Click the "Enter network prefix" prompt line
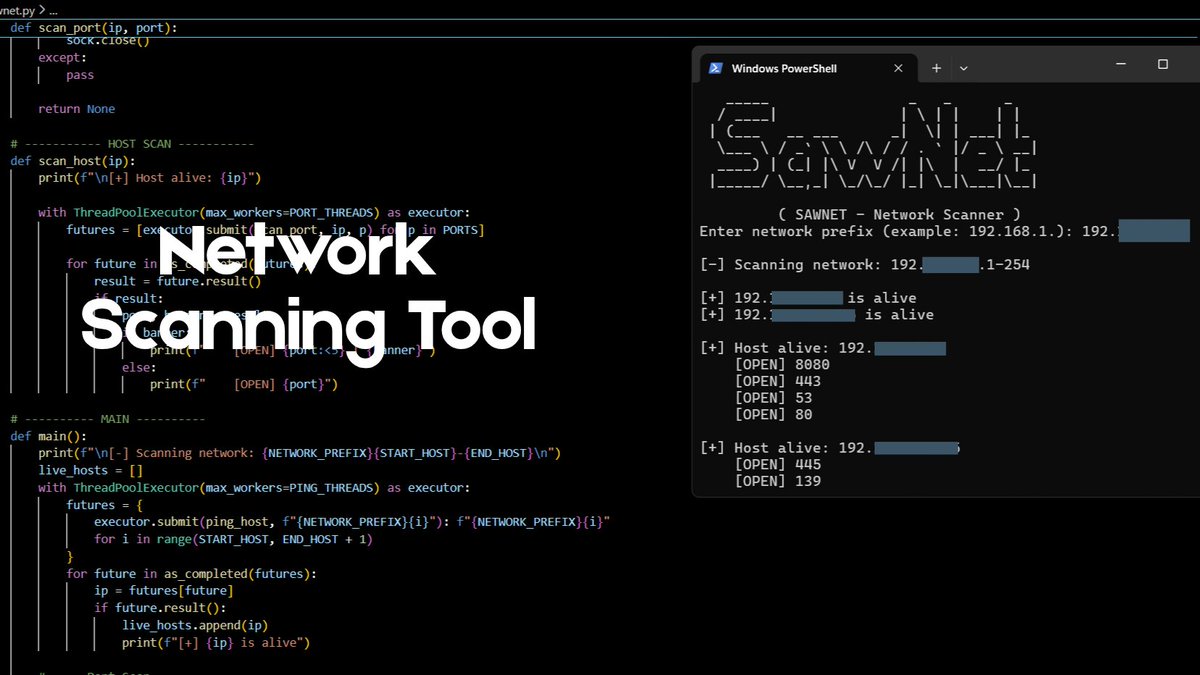Viewport: 1200px width, 675px height. [x=944, y=231]
